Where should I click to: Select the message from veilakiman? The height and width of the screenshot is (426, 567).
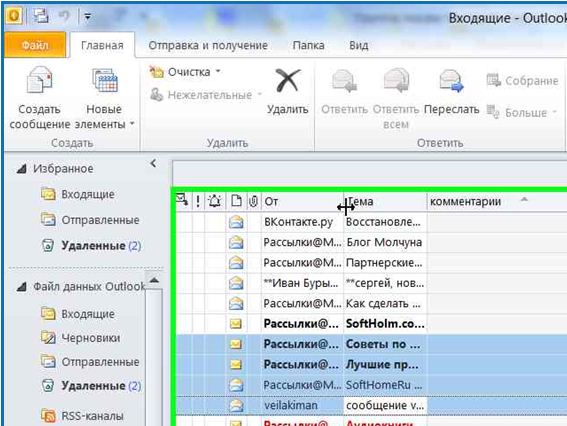[x=371, y=405]
